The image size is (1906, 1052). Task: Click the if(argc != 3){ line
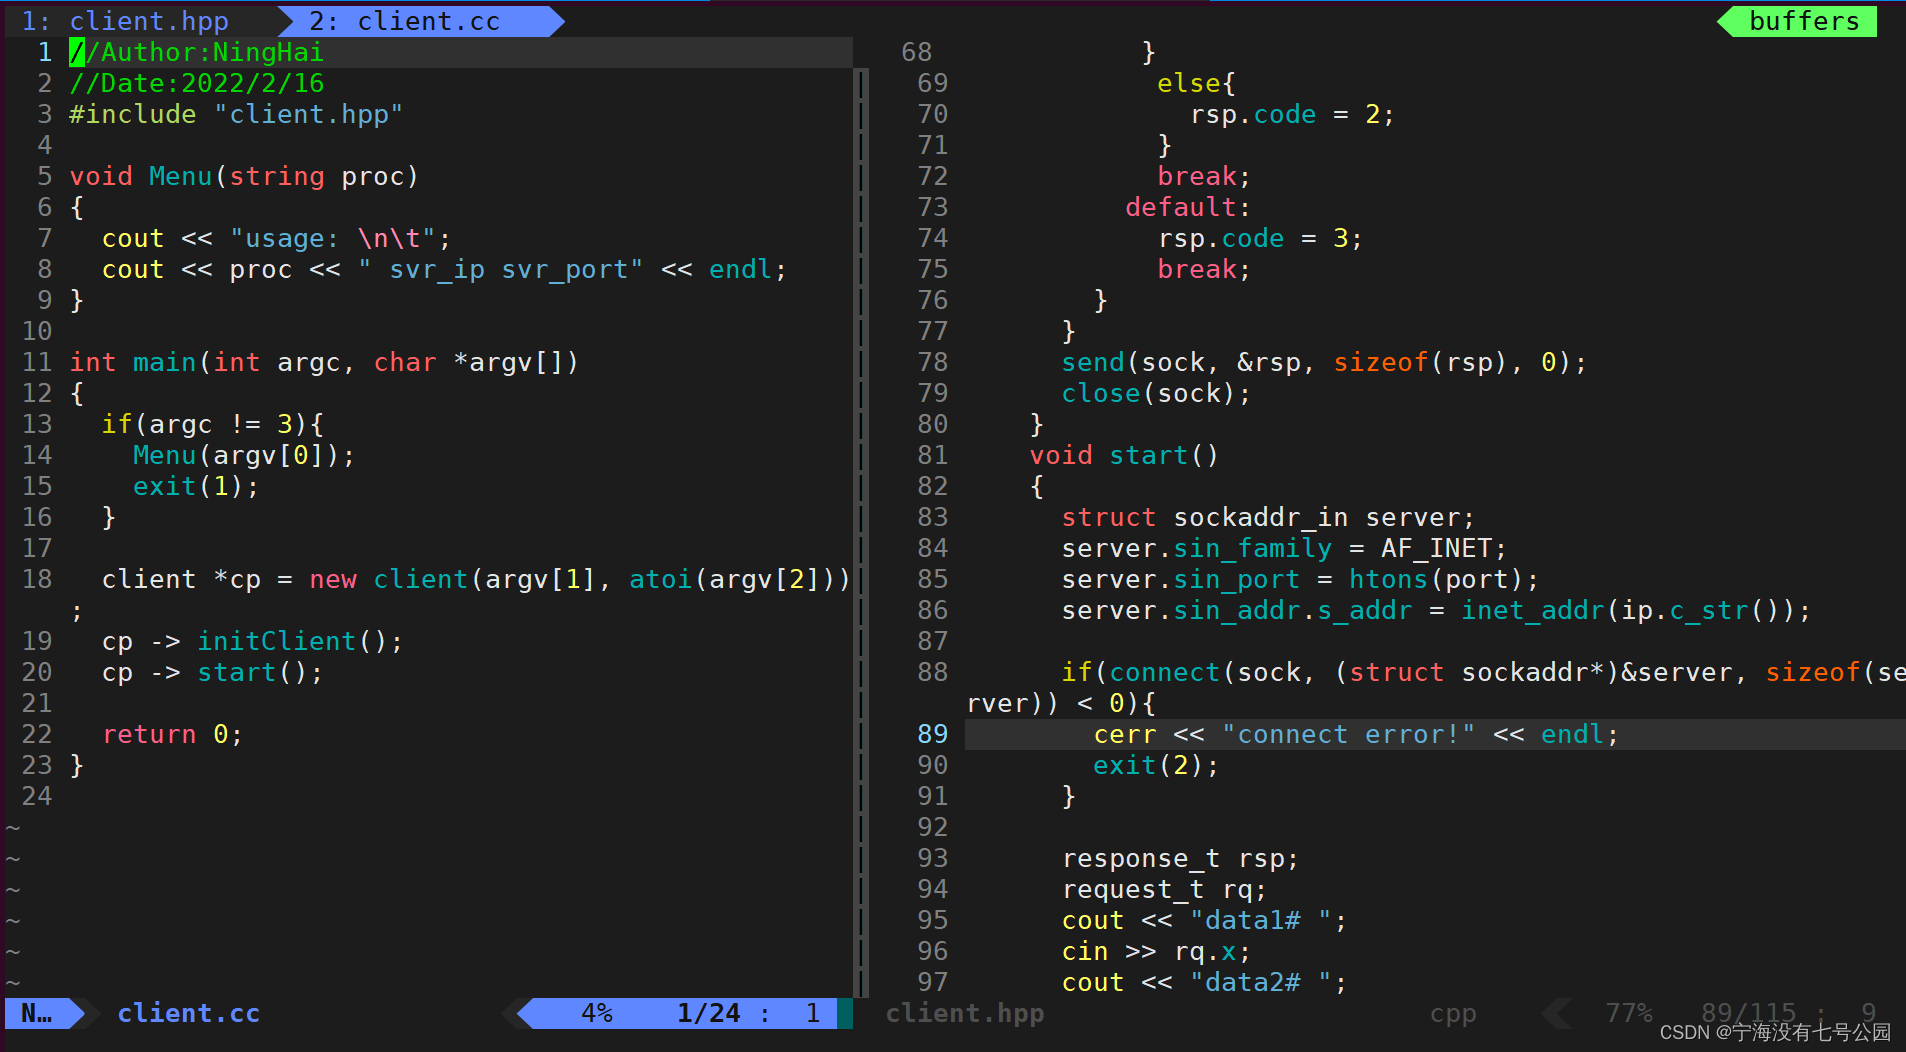click(x=213, y=424)
